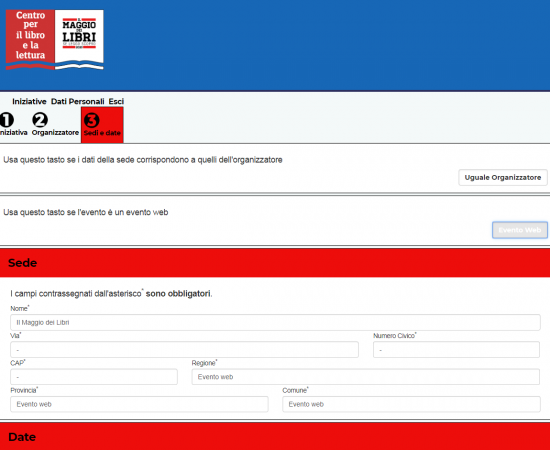The image size is (550, 450).
Task: Focus the Nome input field
Action: (275, 322)
